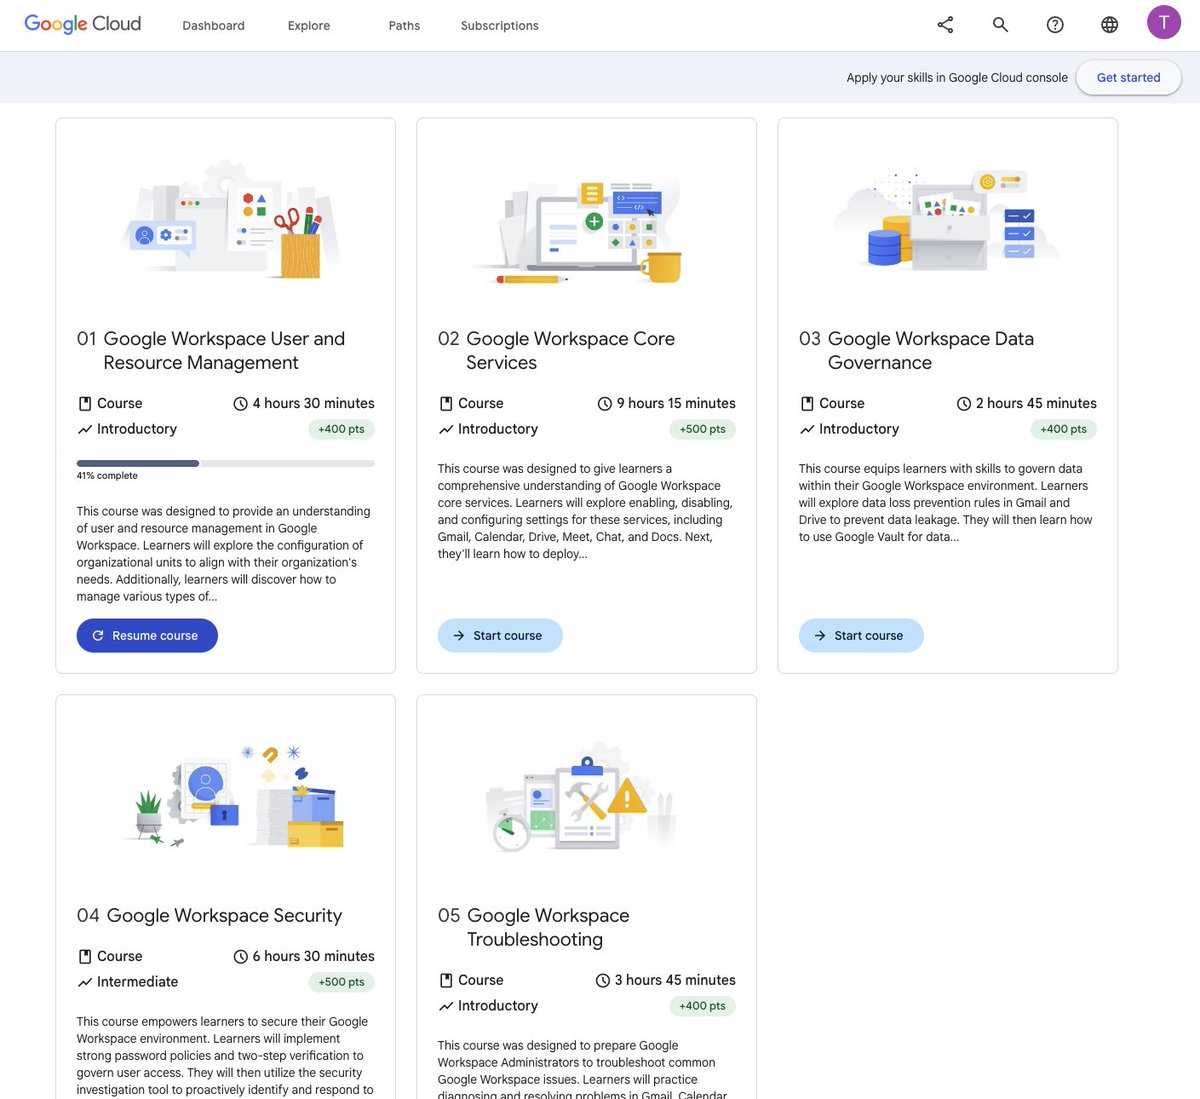Click Resume course button
This screenshot has height=1099, width=1200.
pyautogui.click(x=147, y=636)
